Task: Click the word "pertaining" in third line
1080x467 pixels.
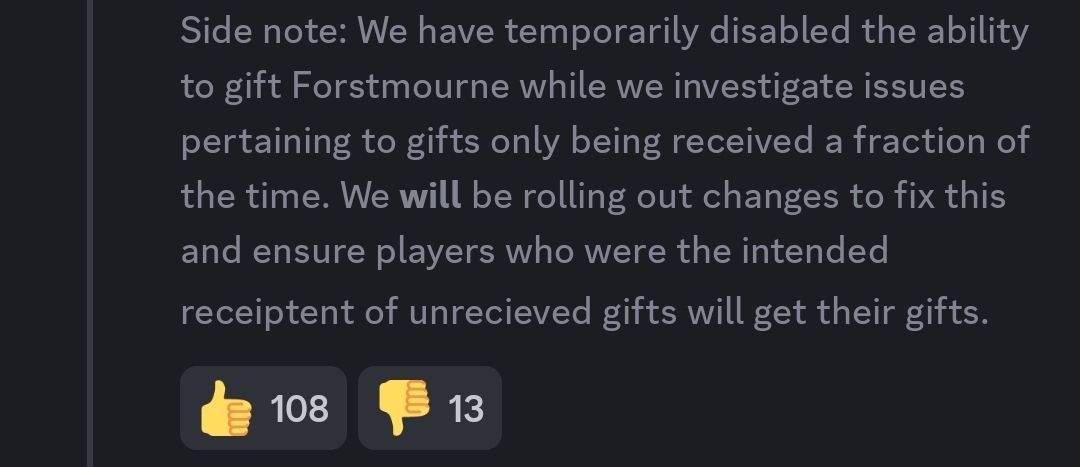Action: (266, 143)
